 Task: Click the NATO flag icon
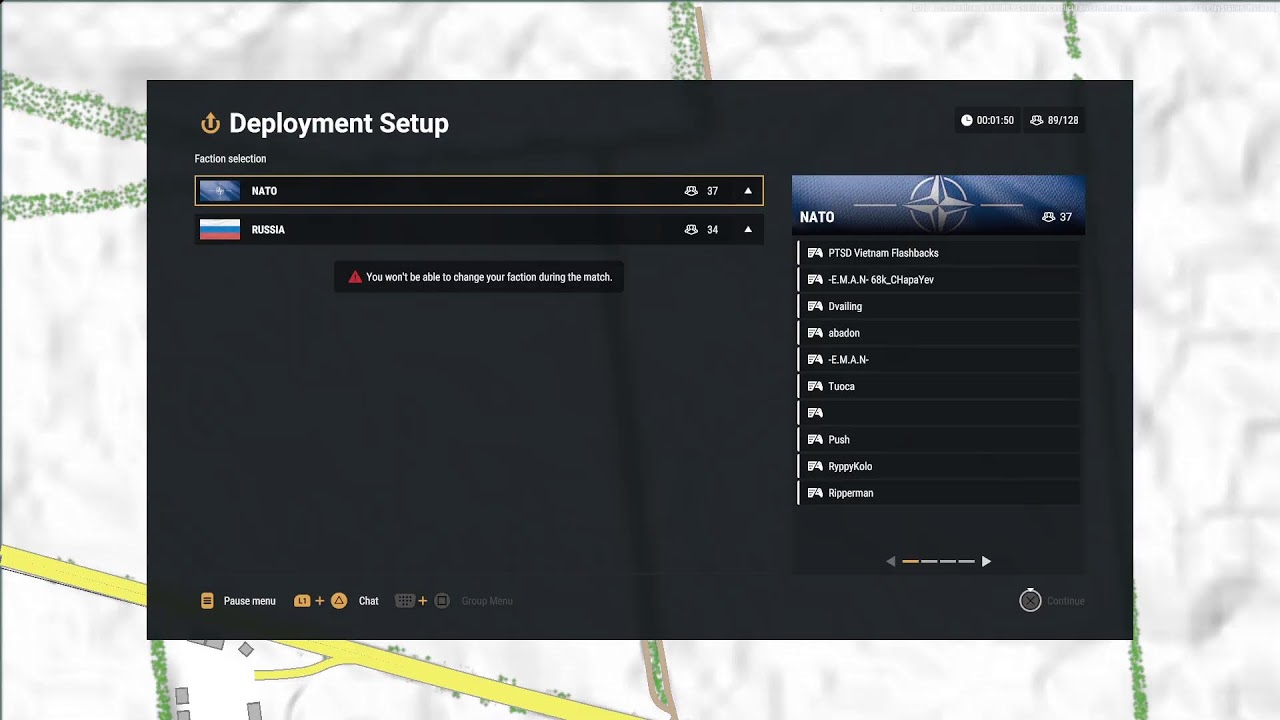tap(220, 191)
